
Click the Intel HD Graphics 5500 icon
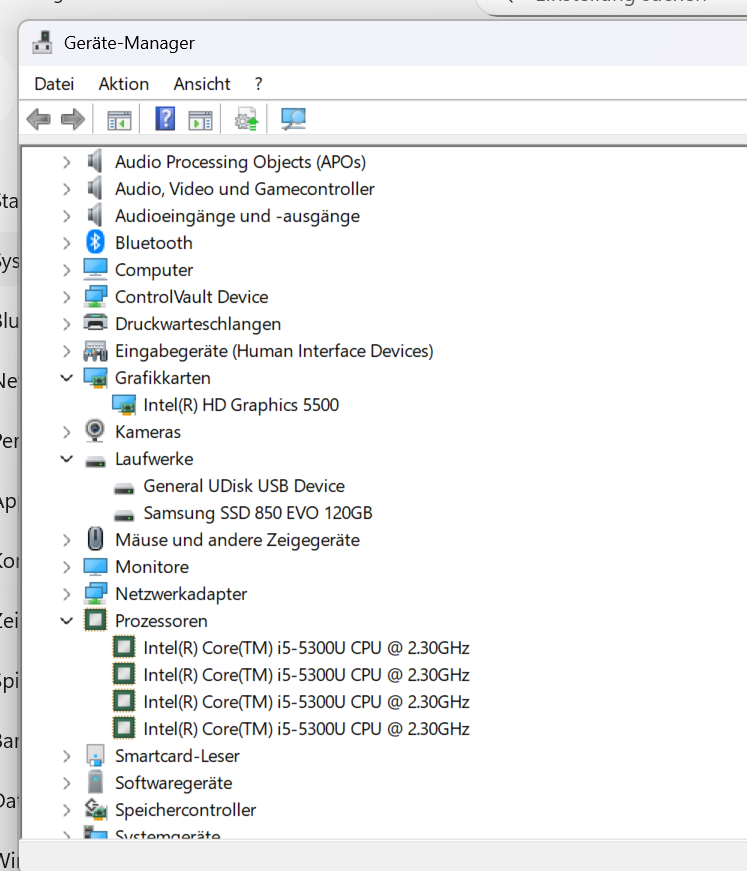point(124,405)
